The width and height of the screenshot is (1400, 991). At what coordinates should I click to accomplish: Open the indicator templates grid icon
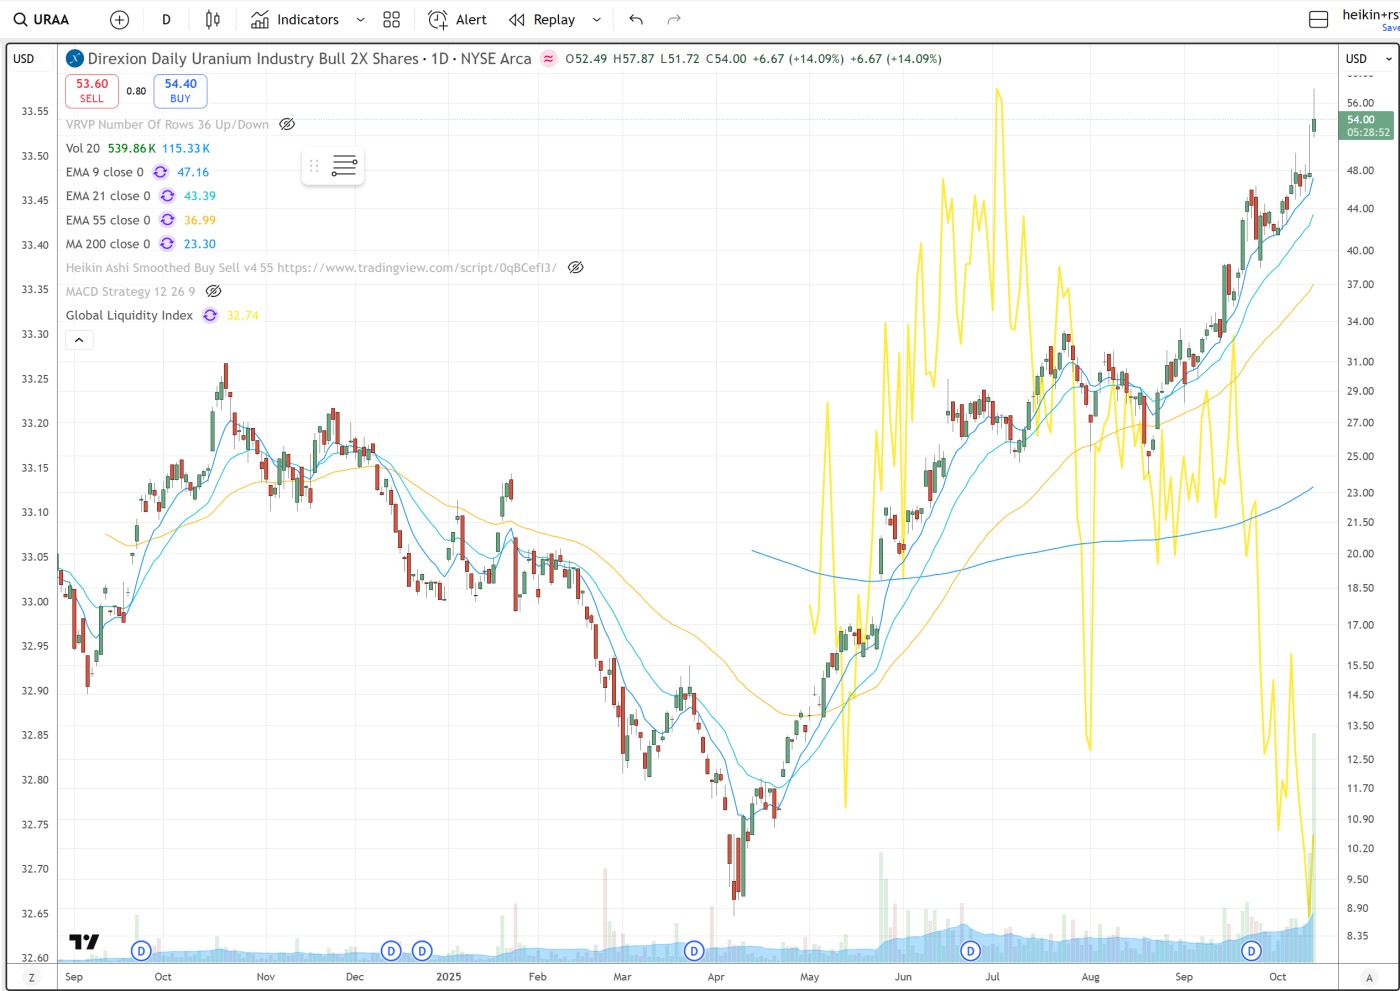[x=391, y=20]
